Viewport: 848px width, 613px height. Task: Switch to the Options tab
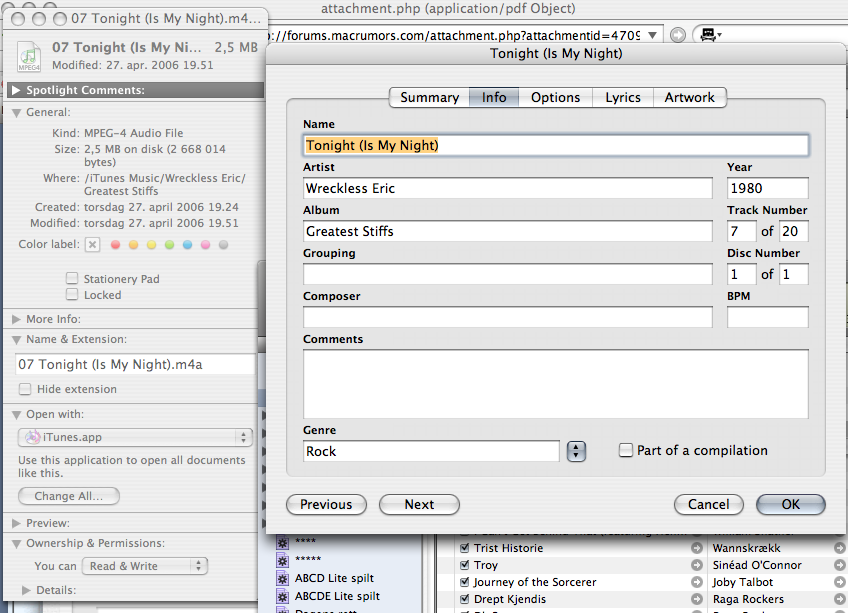pos(555,97)
